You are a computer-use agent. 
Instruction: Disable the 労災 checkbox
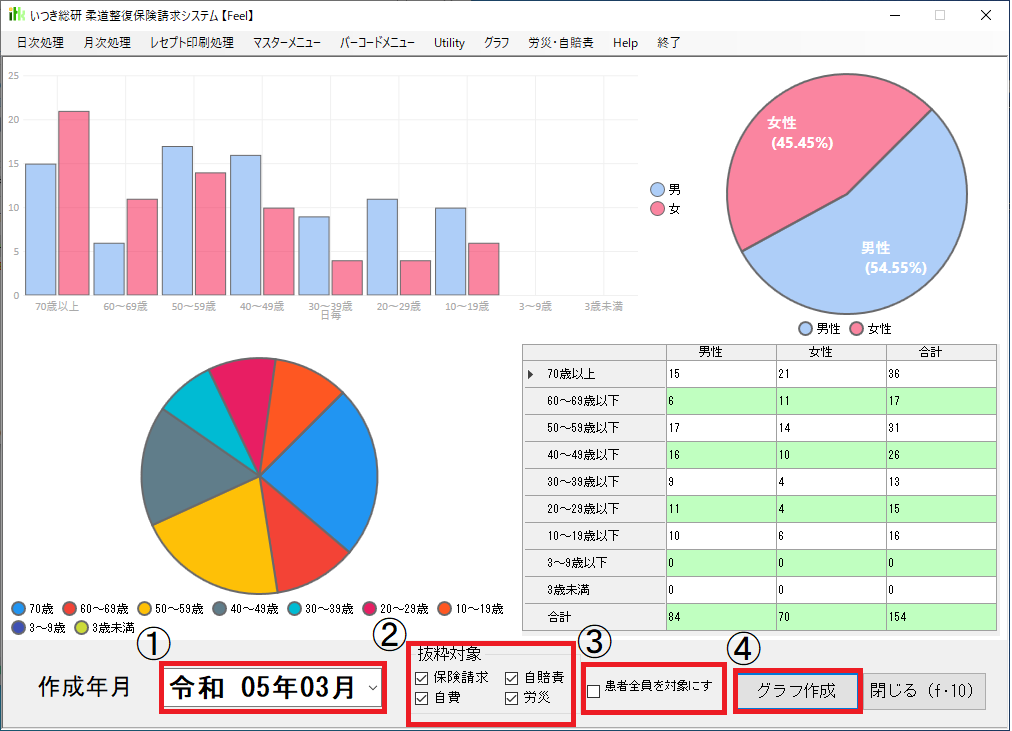(x=512, y=698)
